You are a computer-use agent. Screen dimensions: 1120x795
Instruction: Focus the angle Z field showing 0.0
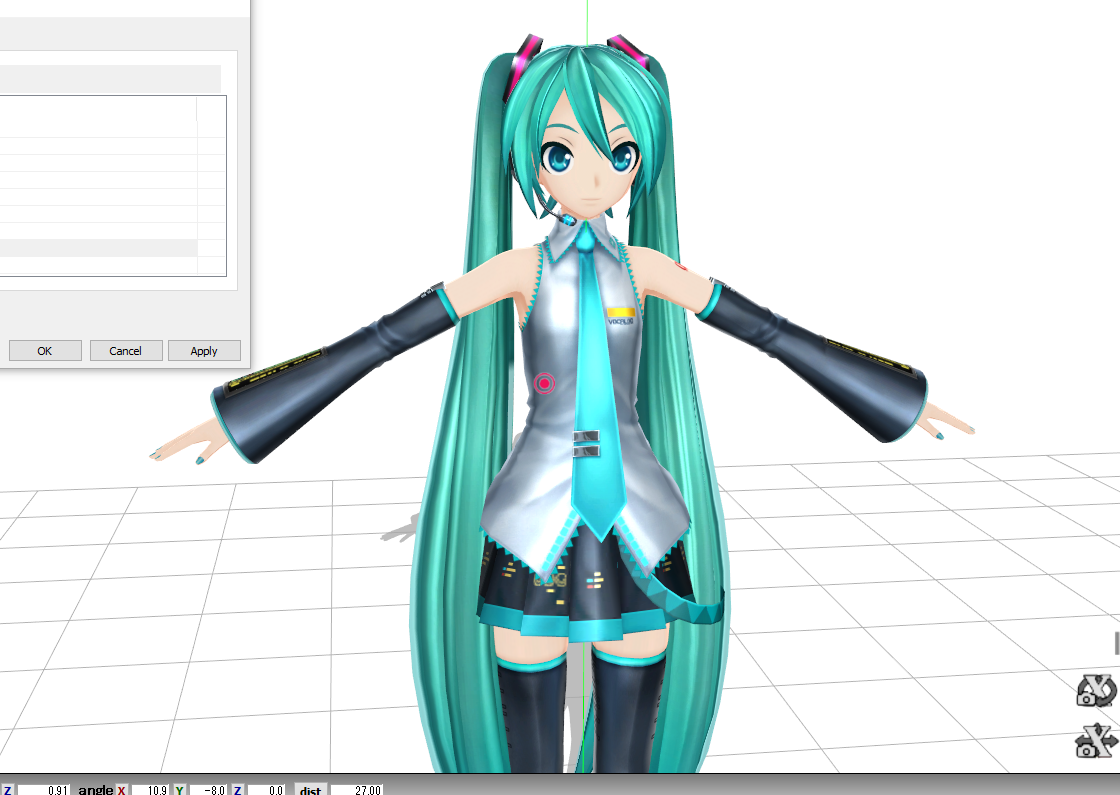click(x=266, y=790)
